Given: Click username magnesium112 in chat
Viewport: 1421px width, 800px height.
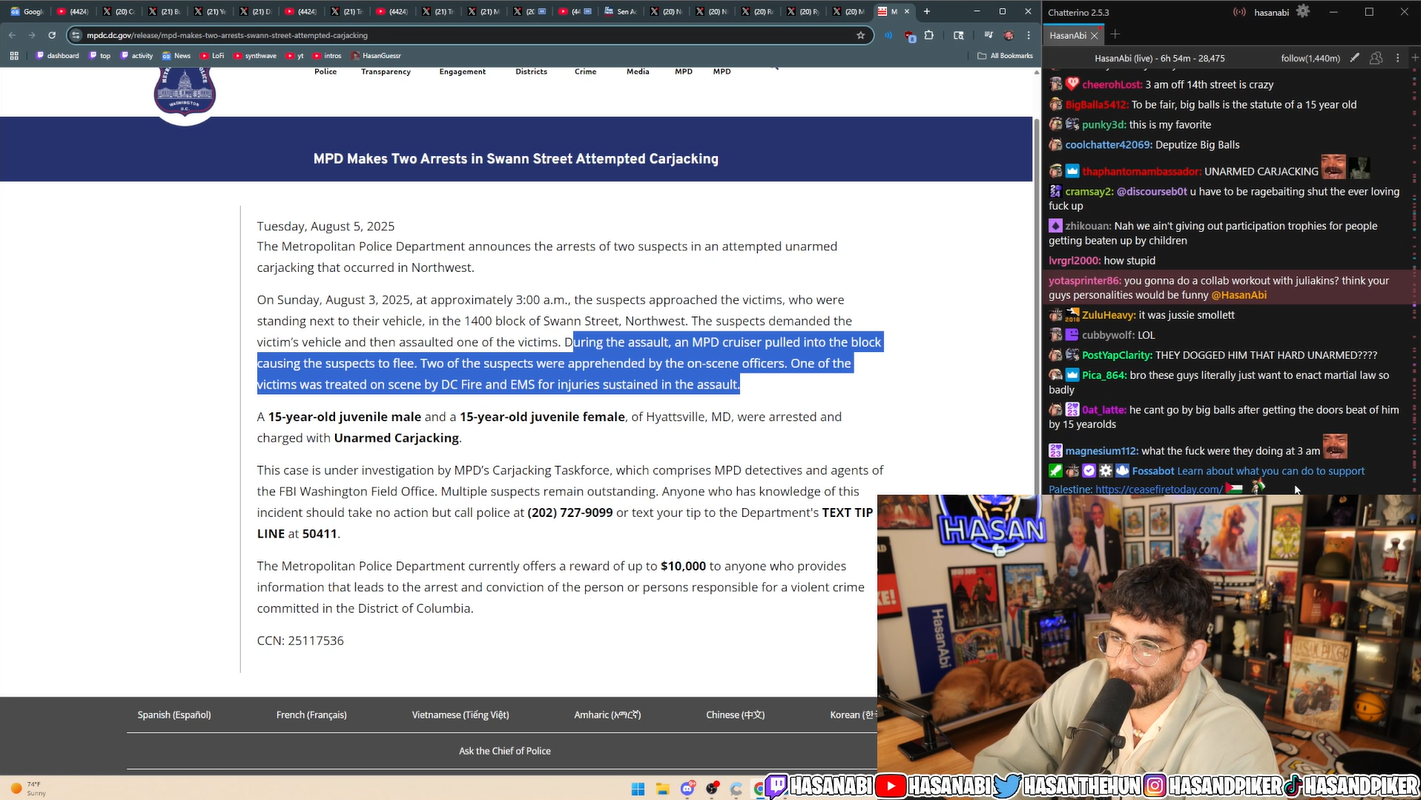Looking at the screenshot, I should coord(1101,451).
